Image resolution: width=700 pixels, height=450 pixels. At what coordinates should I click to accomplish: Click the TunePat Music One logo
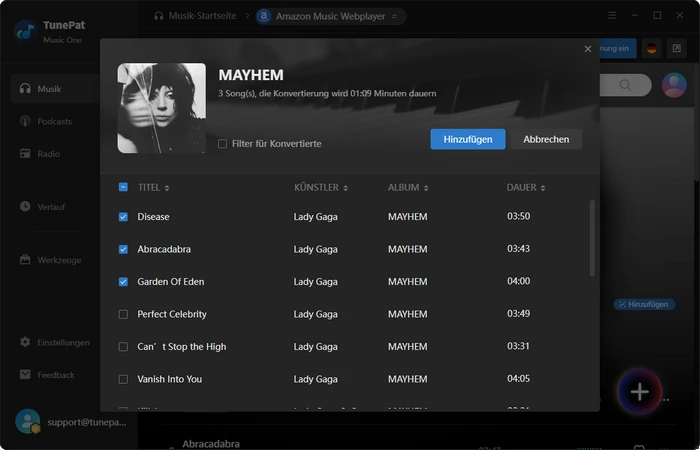(x=25, y=31)
